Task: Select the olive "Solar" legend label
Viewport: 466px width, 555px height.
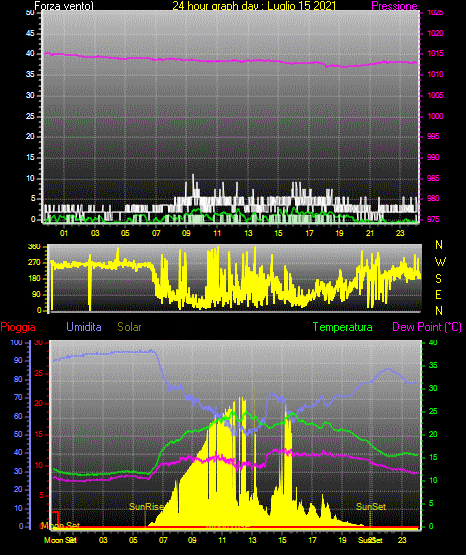Action: coord(130,327)
